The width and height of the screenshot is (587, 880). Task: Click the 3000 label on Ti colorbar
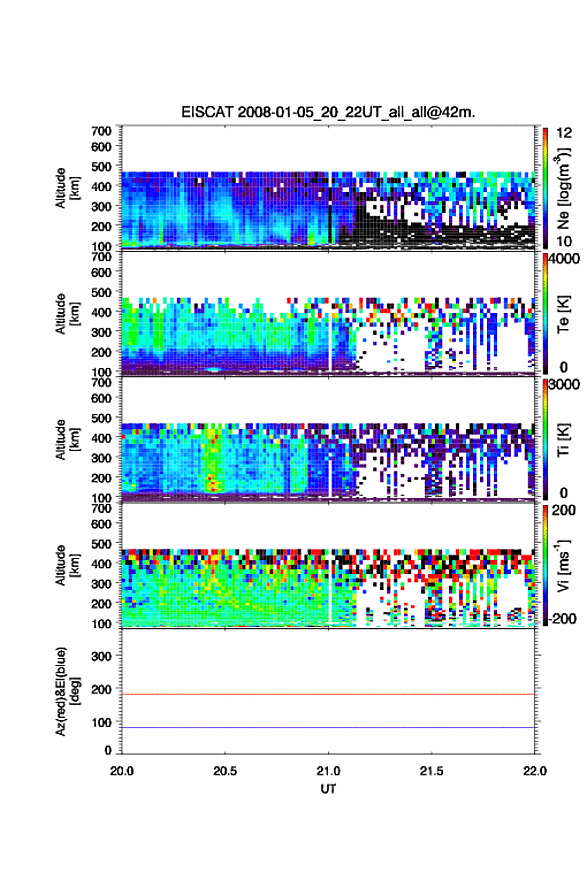565,386
